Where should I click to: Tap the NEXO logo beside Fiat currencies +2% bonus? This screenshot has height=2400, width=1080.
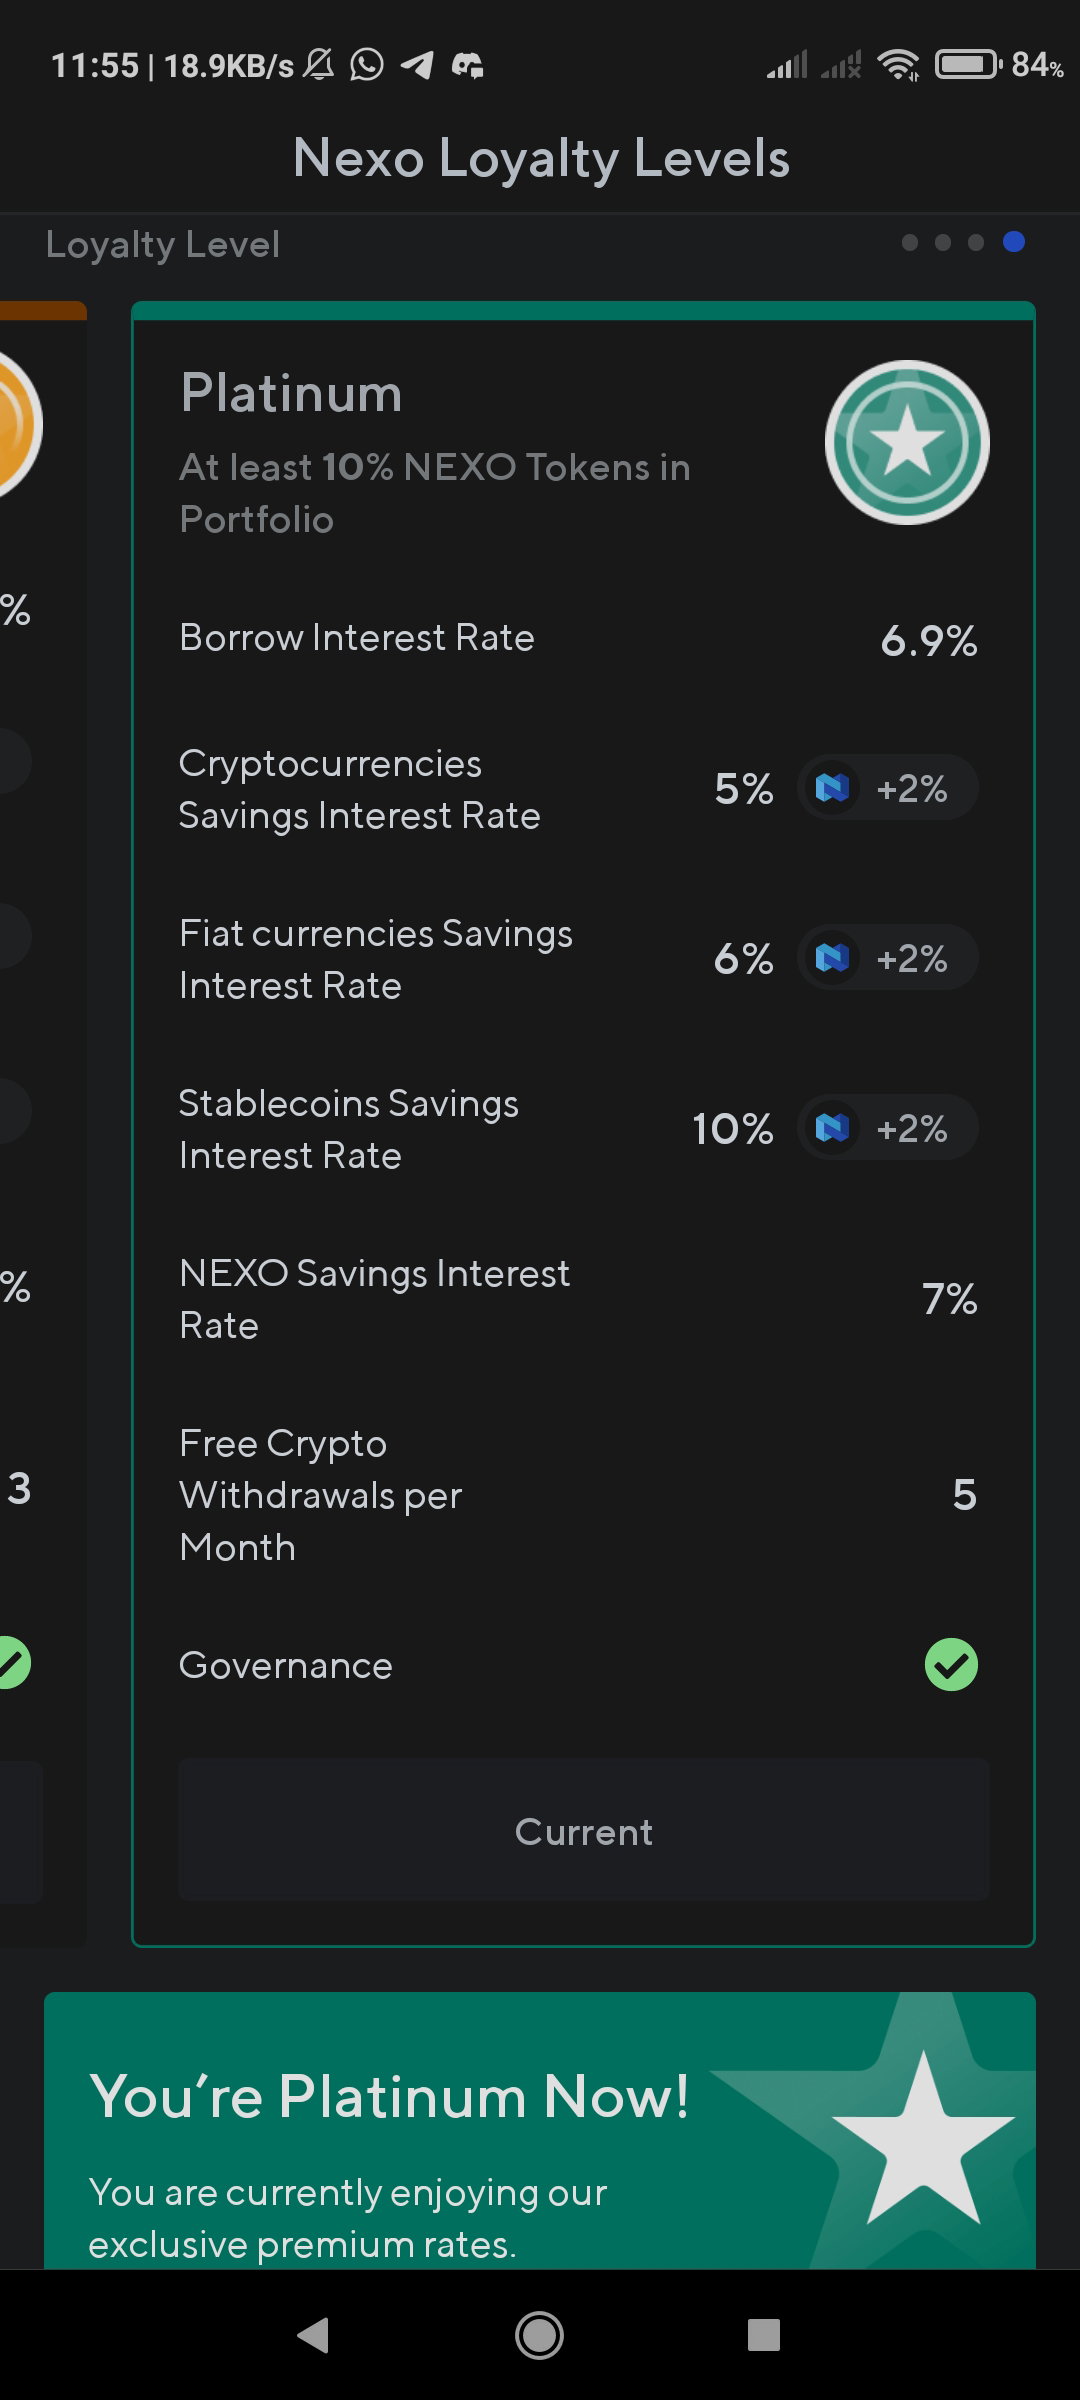[x=832, y=958]
